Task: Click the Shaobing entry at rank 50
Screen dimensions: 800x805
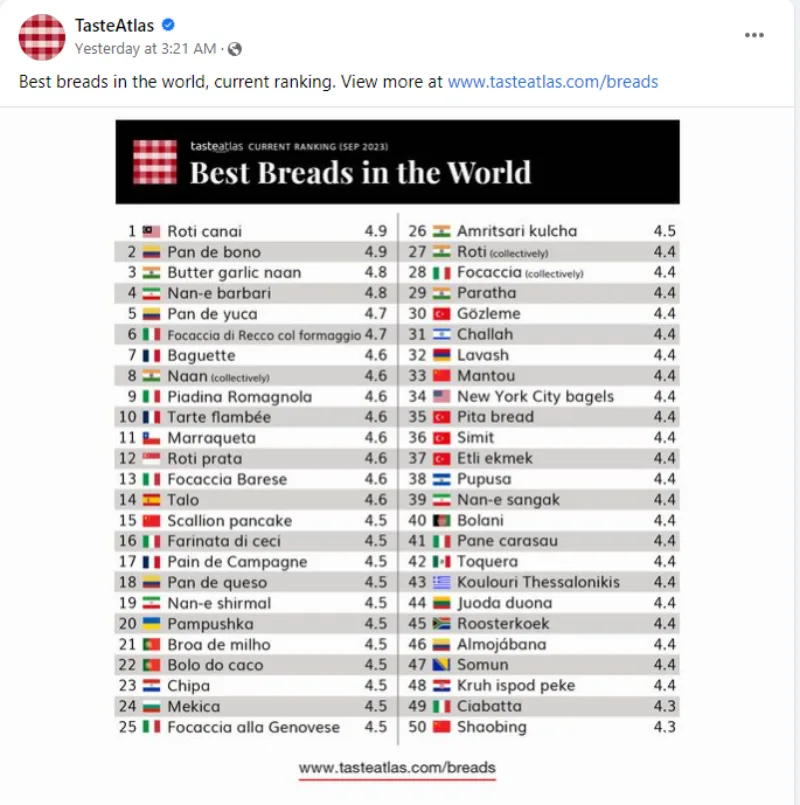Action: tap(491, 727)
